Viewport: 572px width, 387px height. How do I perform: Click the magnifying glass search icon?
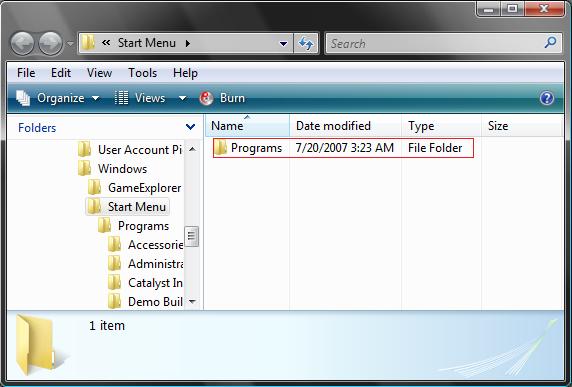click(x=550, y=43)
